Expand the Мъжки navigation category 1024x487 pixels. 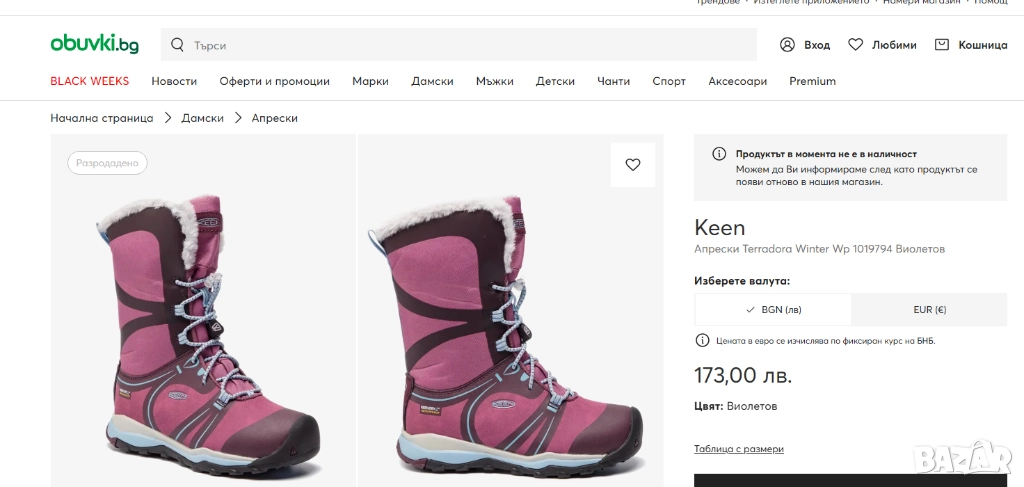click(x=494, y=81)
